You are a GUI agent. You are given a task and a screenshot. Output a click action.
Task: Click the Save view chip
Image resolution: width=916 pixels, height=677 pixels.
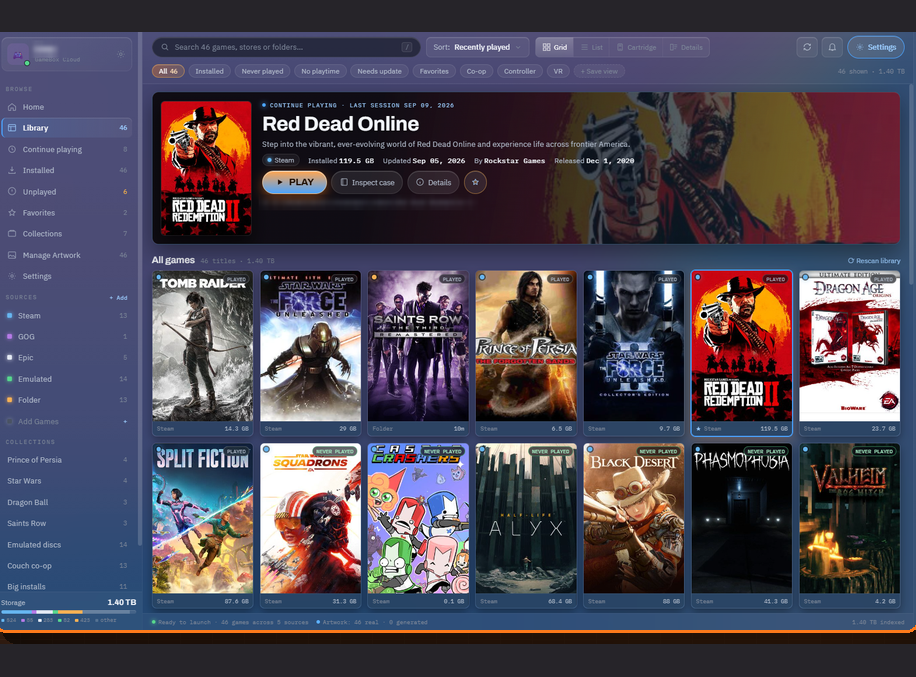(599, 71)
